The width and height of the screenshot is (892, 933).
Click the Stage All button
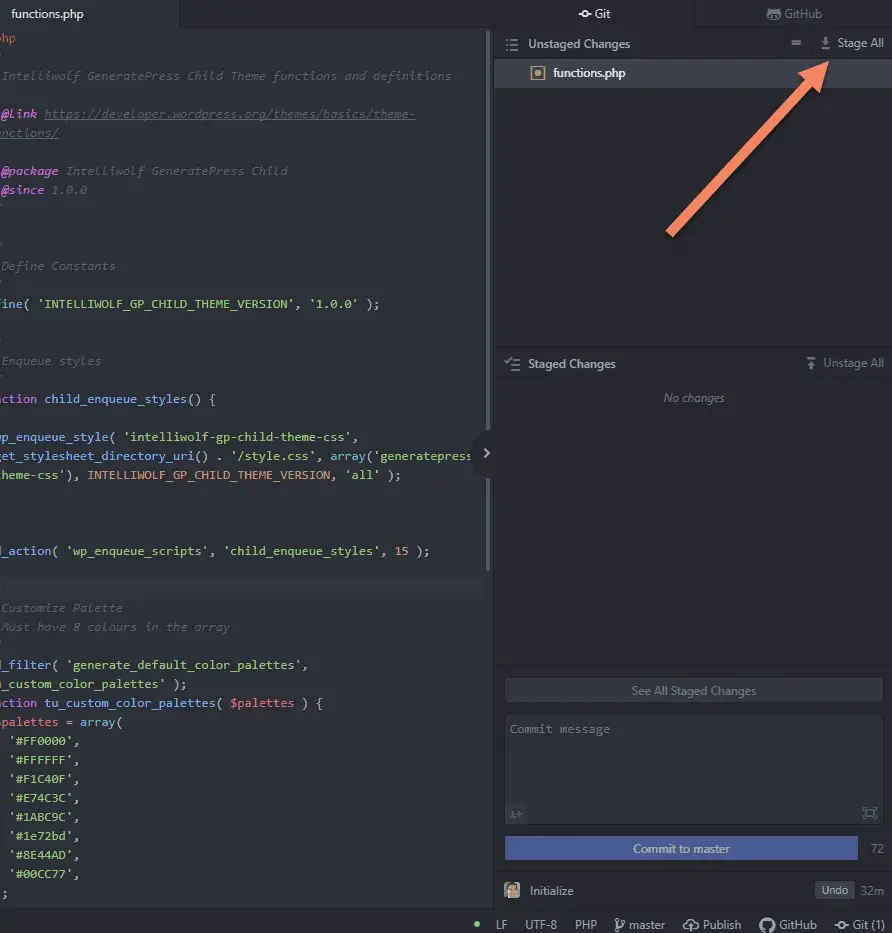[852, 43]
